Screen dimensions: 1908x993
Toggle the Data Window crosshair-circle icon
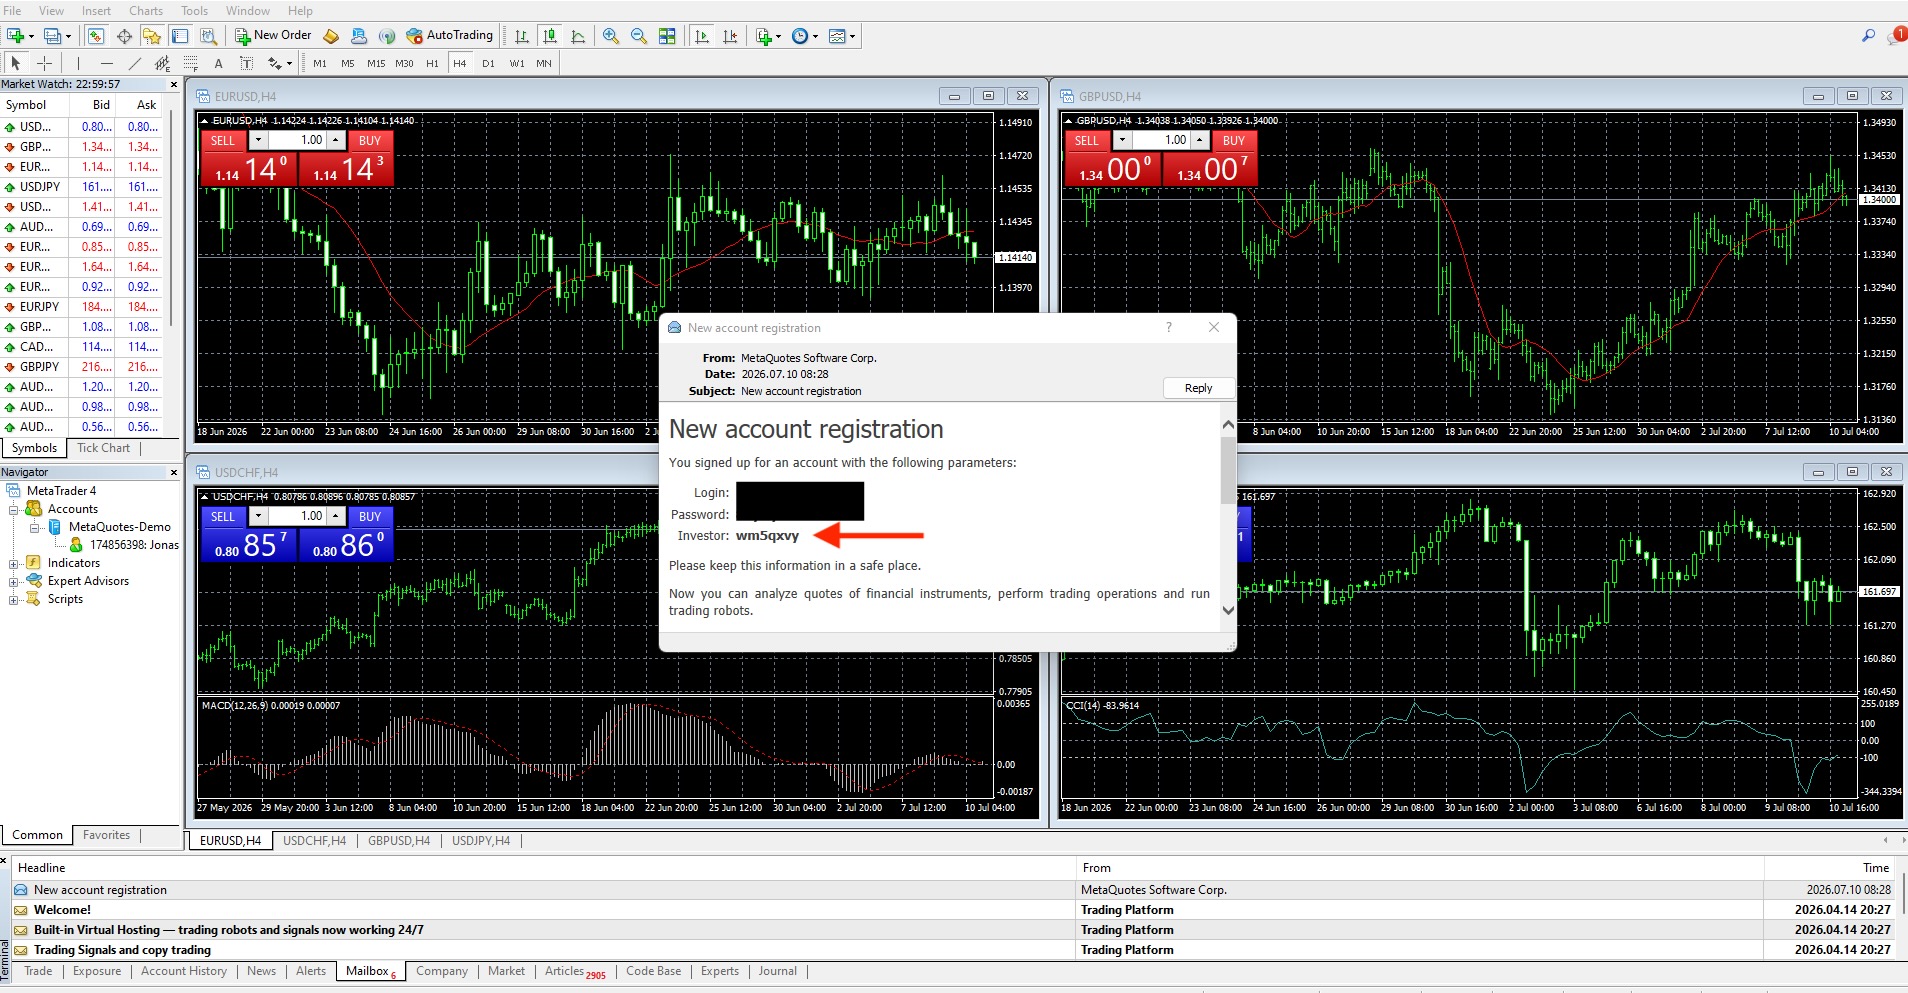124,36
